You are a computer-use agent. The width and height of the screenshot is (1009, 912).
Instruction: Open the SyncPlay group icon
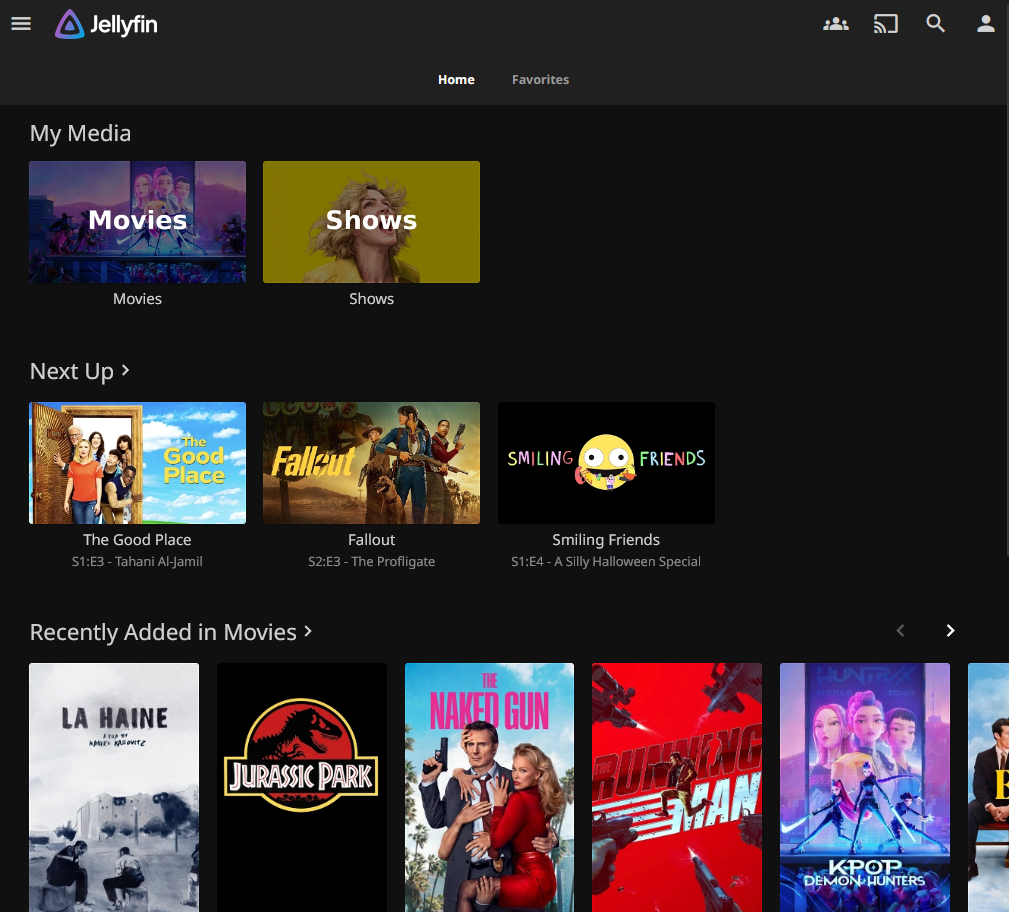(x=835, y=24)
